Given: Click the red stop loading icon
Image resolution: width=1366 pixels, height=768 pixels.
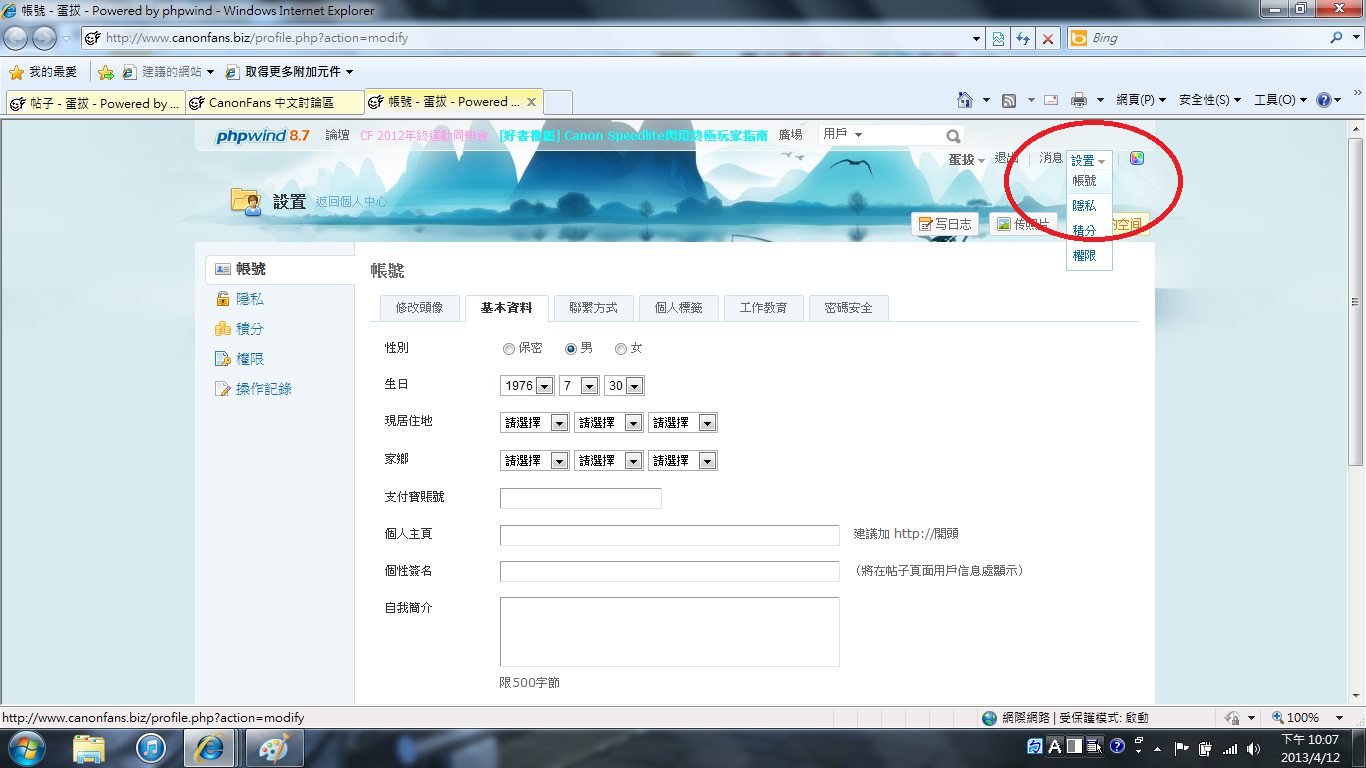Looking at the screenshot, I should (1047, 38).
